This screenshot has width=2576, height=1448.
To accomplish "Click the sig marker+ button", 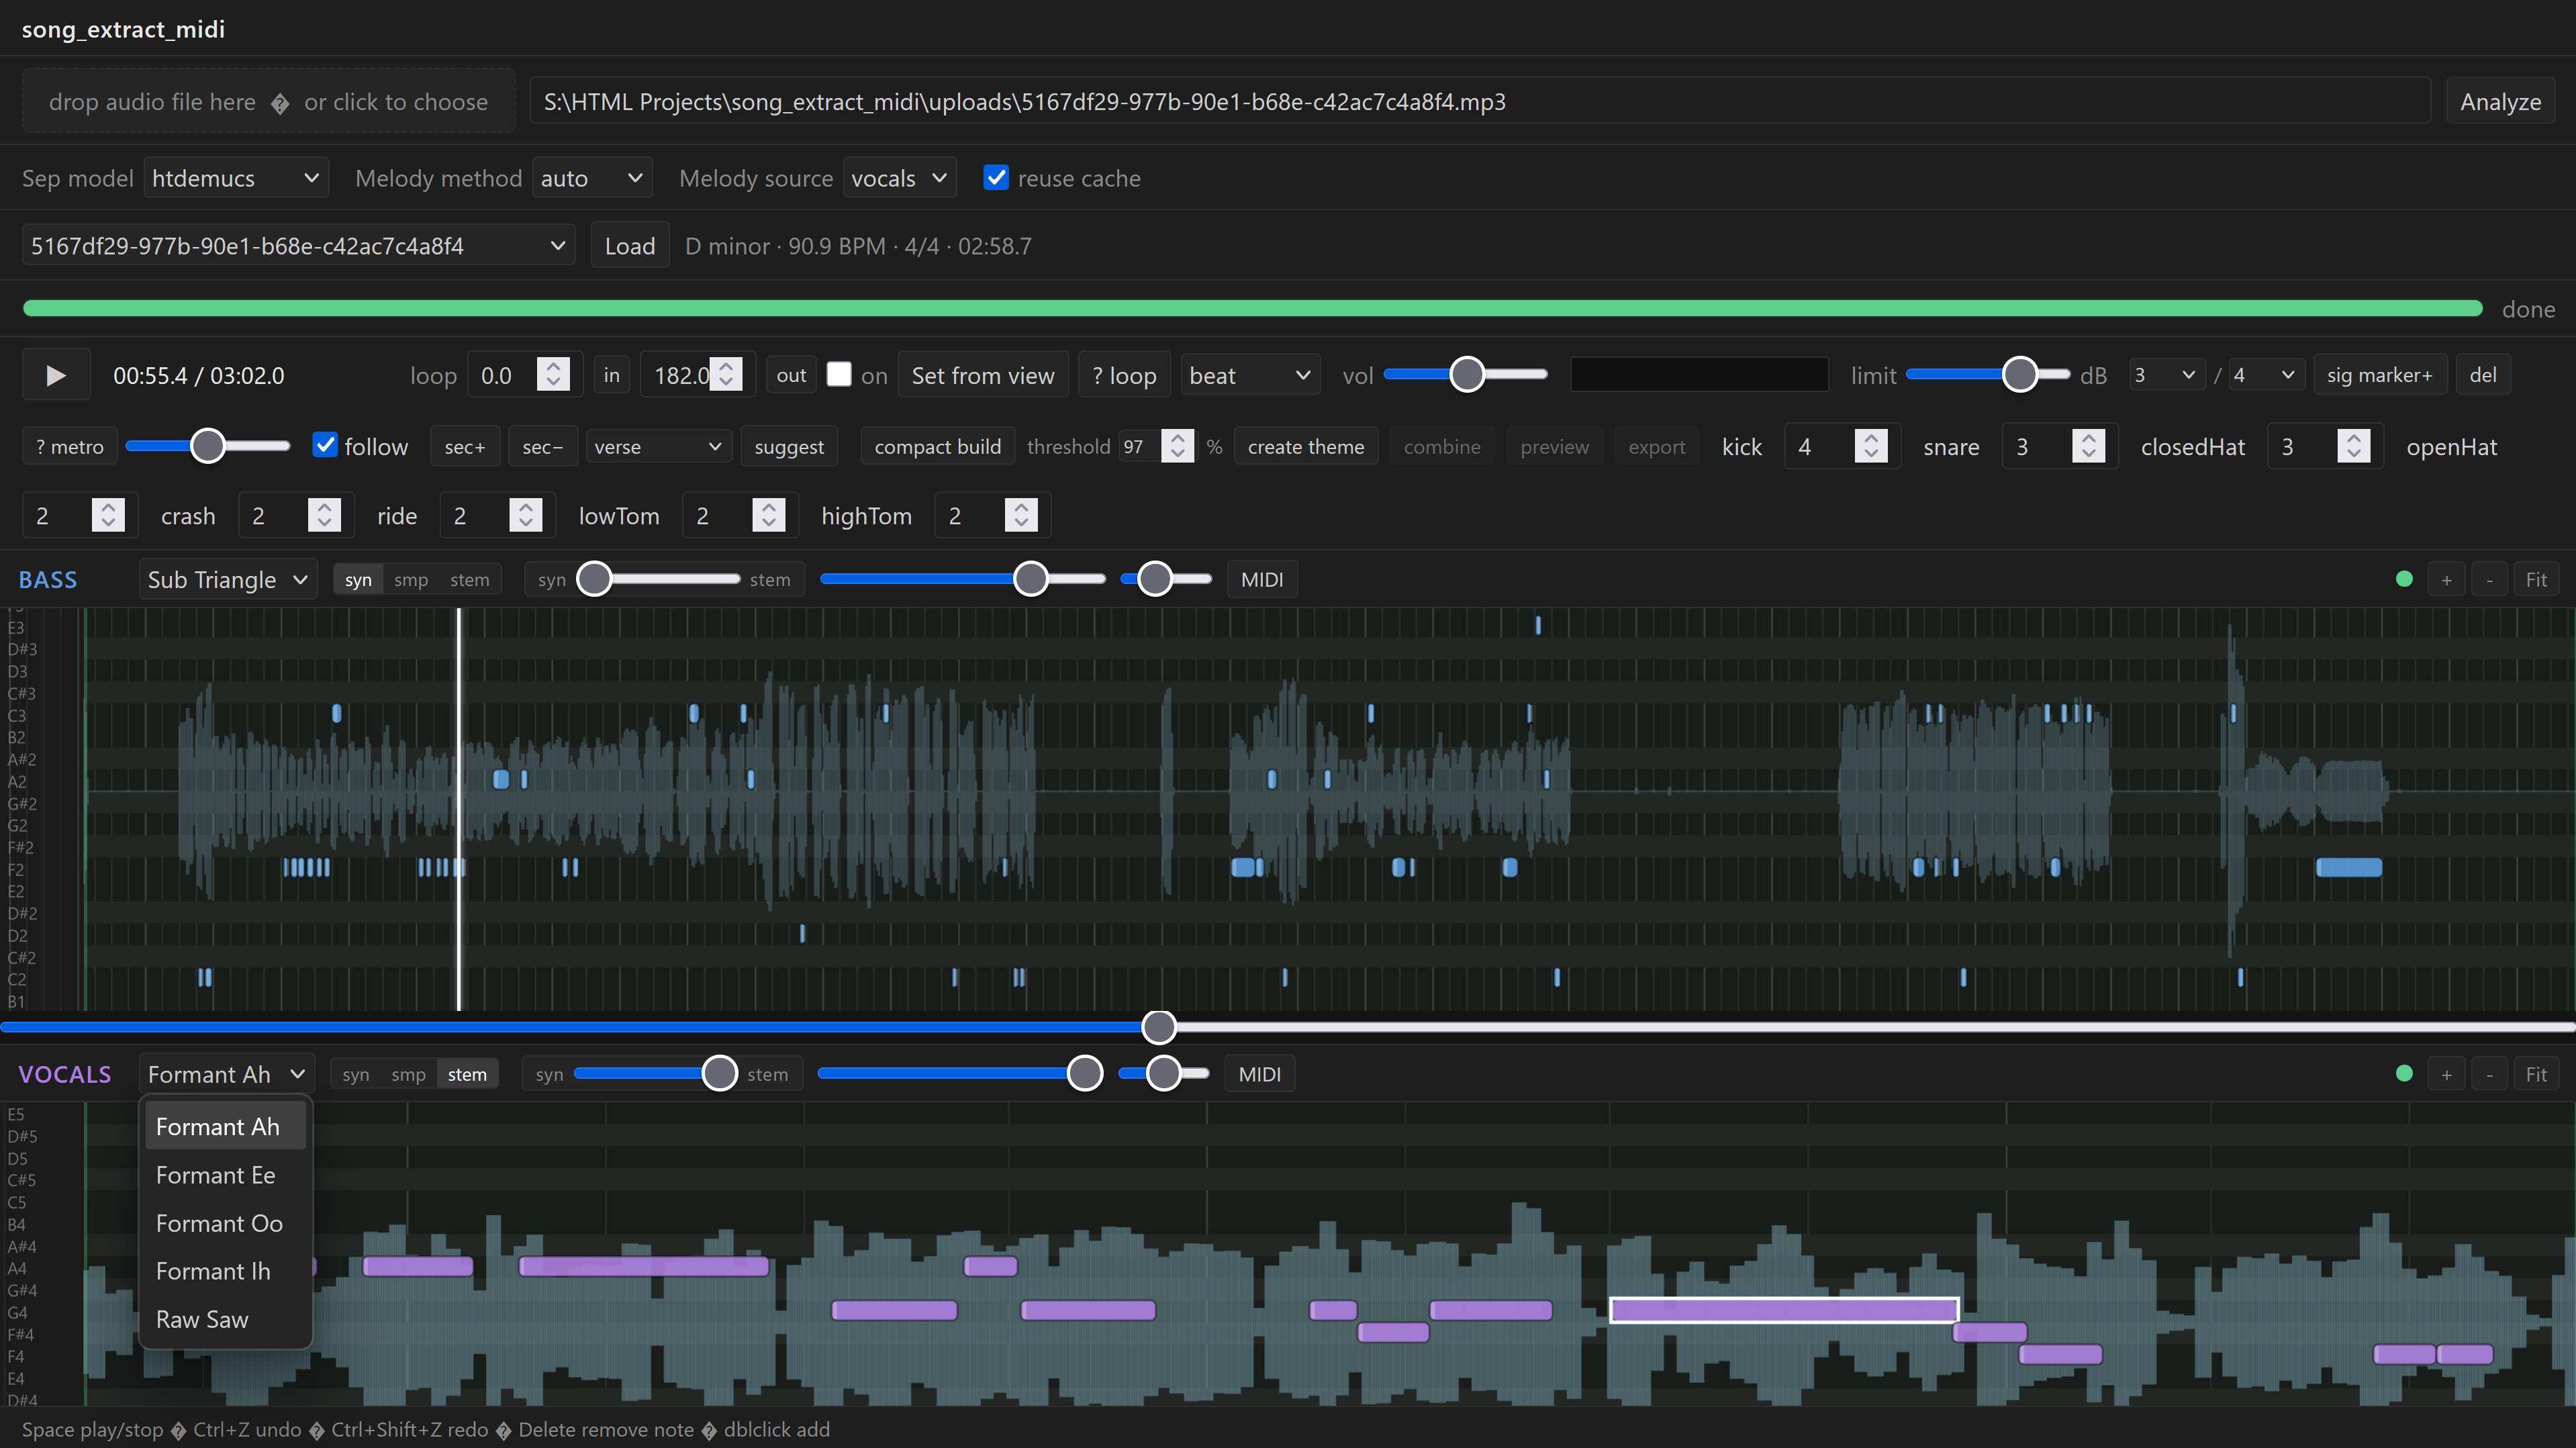I will click(x=2379, y=375).
